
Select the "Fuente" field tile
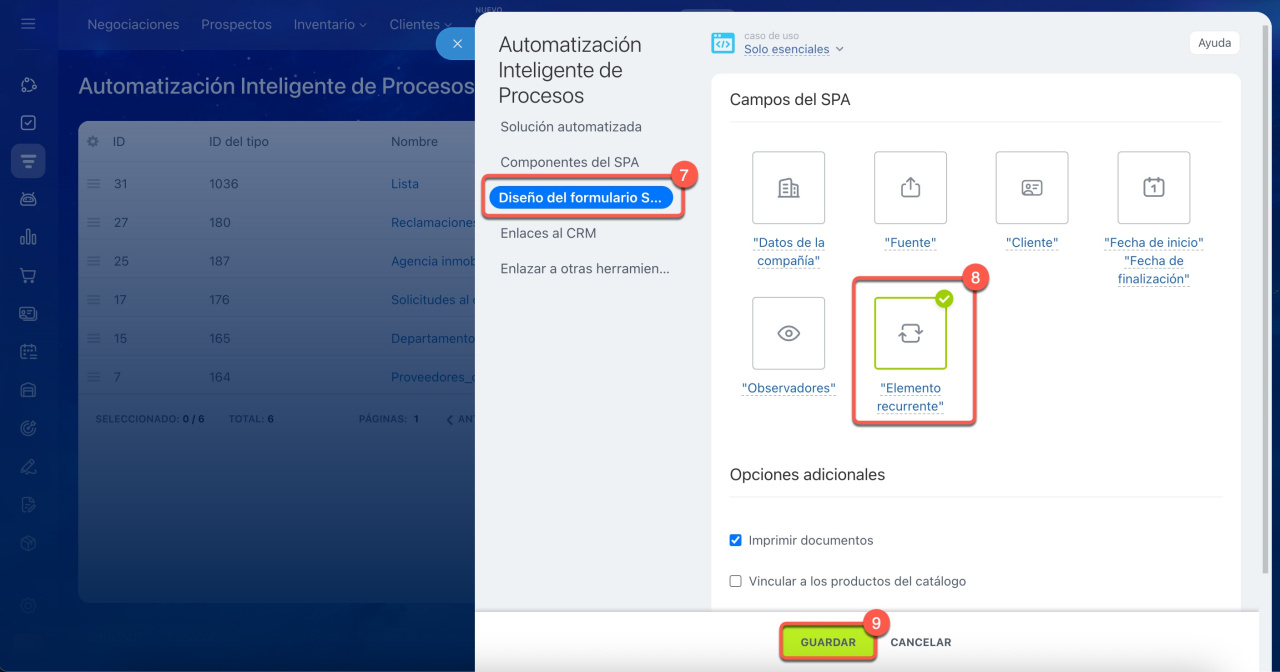click(910, 188)
